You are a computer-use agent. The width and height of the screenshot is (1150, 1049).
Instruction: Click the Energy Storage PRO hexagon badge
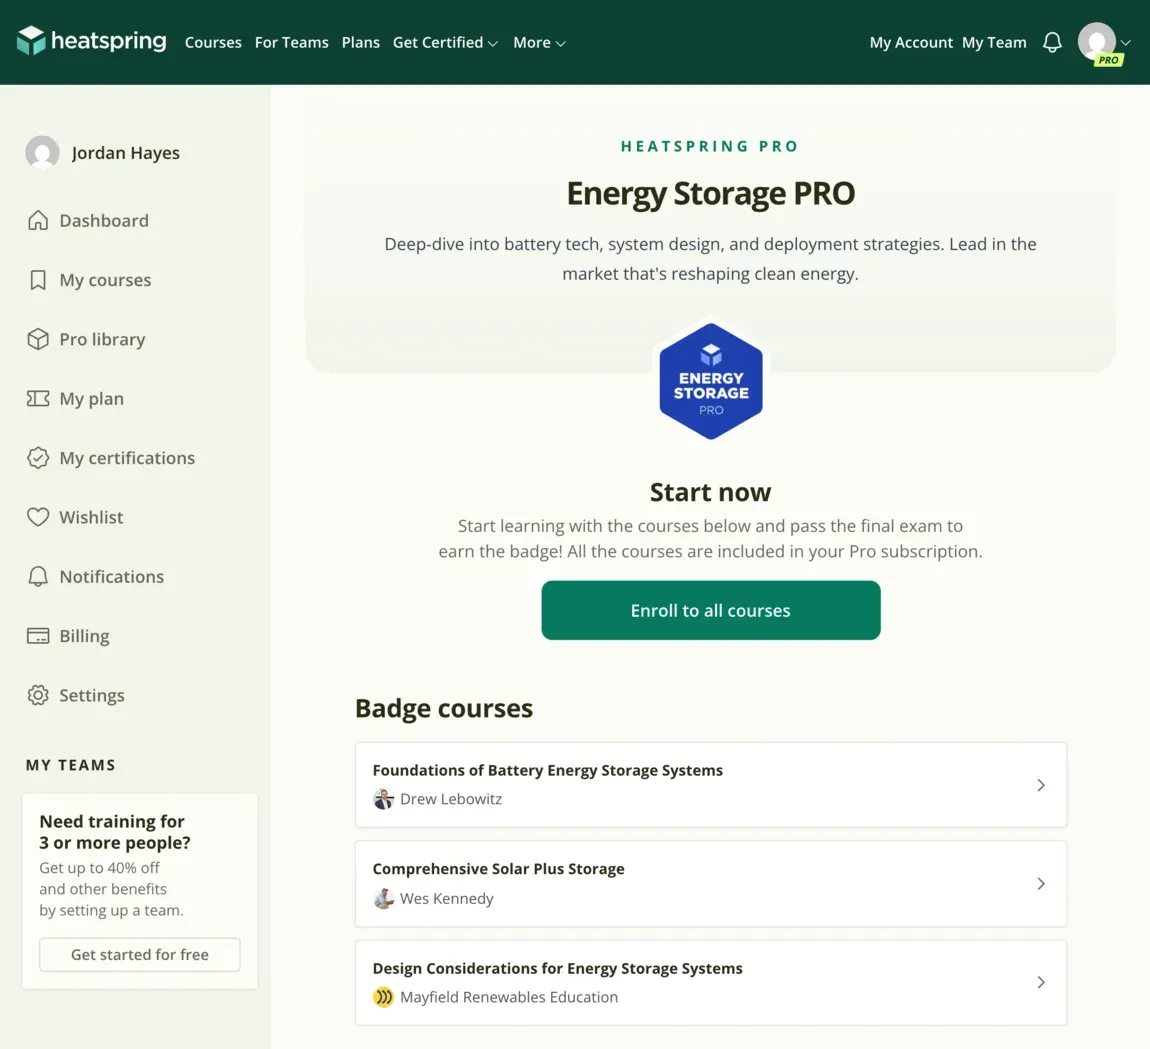(711, 381)
